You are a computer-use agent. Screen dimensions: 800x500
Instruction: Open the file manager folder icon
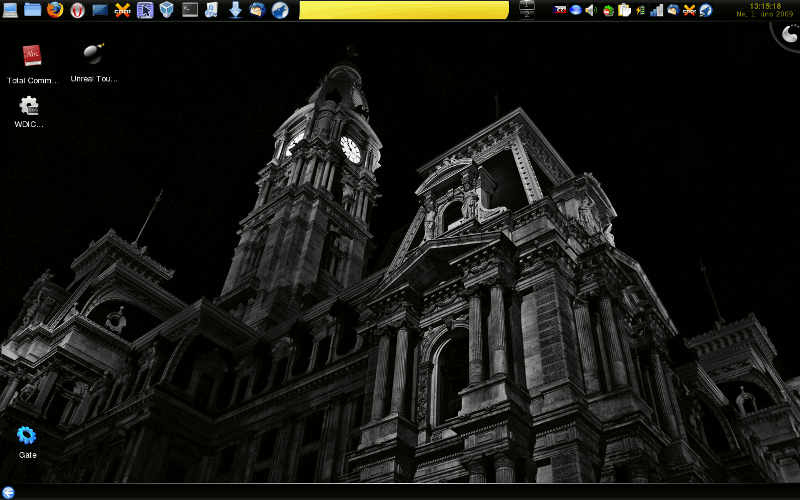[x=32, y=10]
